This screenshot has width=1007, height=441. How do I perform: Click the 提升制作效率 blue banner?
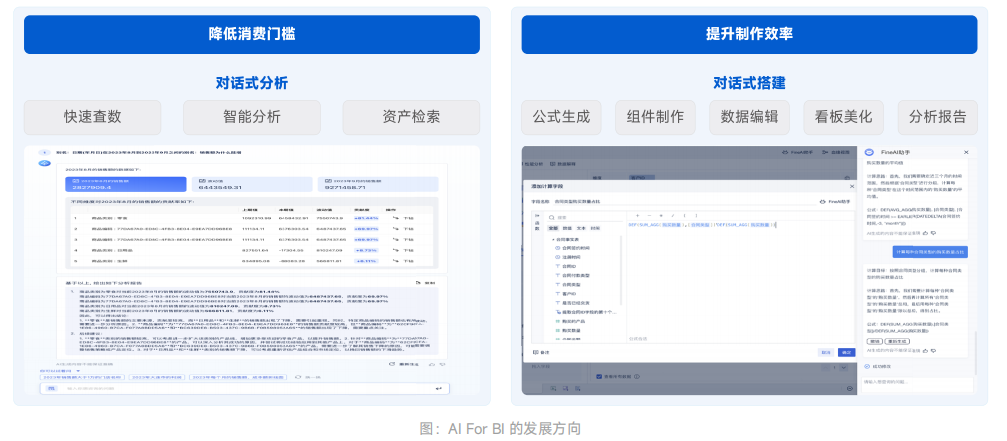point(749,35)
